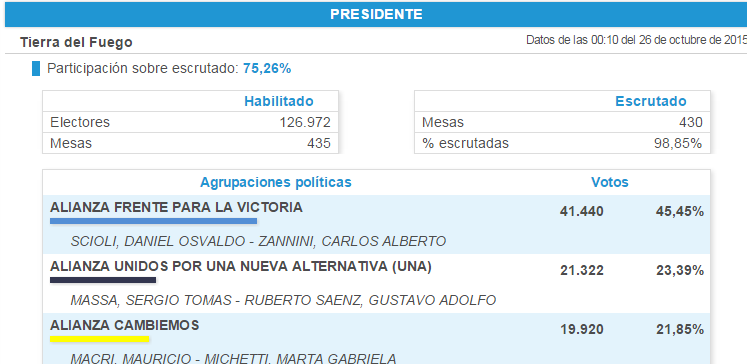Click the dark navy UNA result bar

click(x=103, y=280)
